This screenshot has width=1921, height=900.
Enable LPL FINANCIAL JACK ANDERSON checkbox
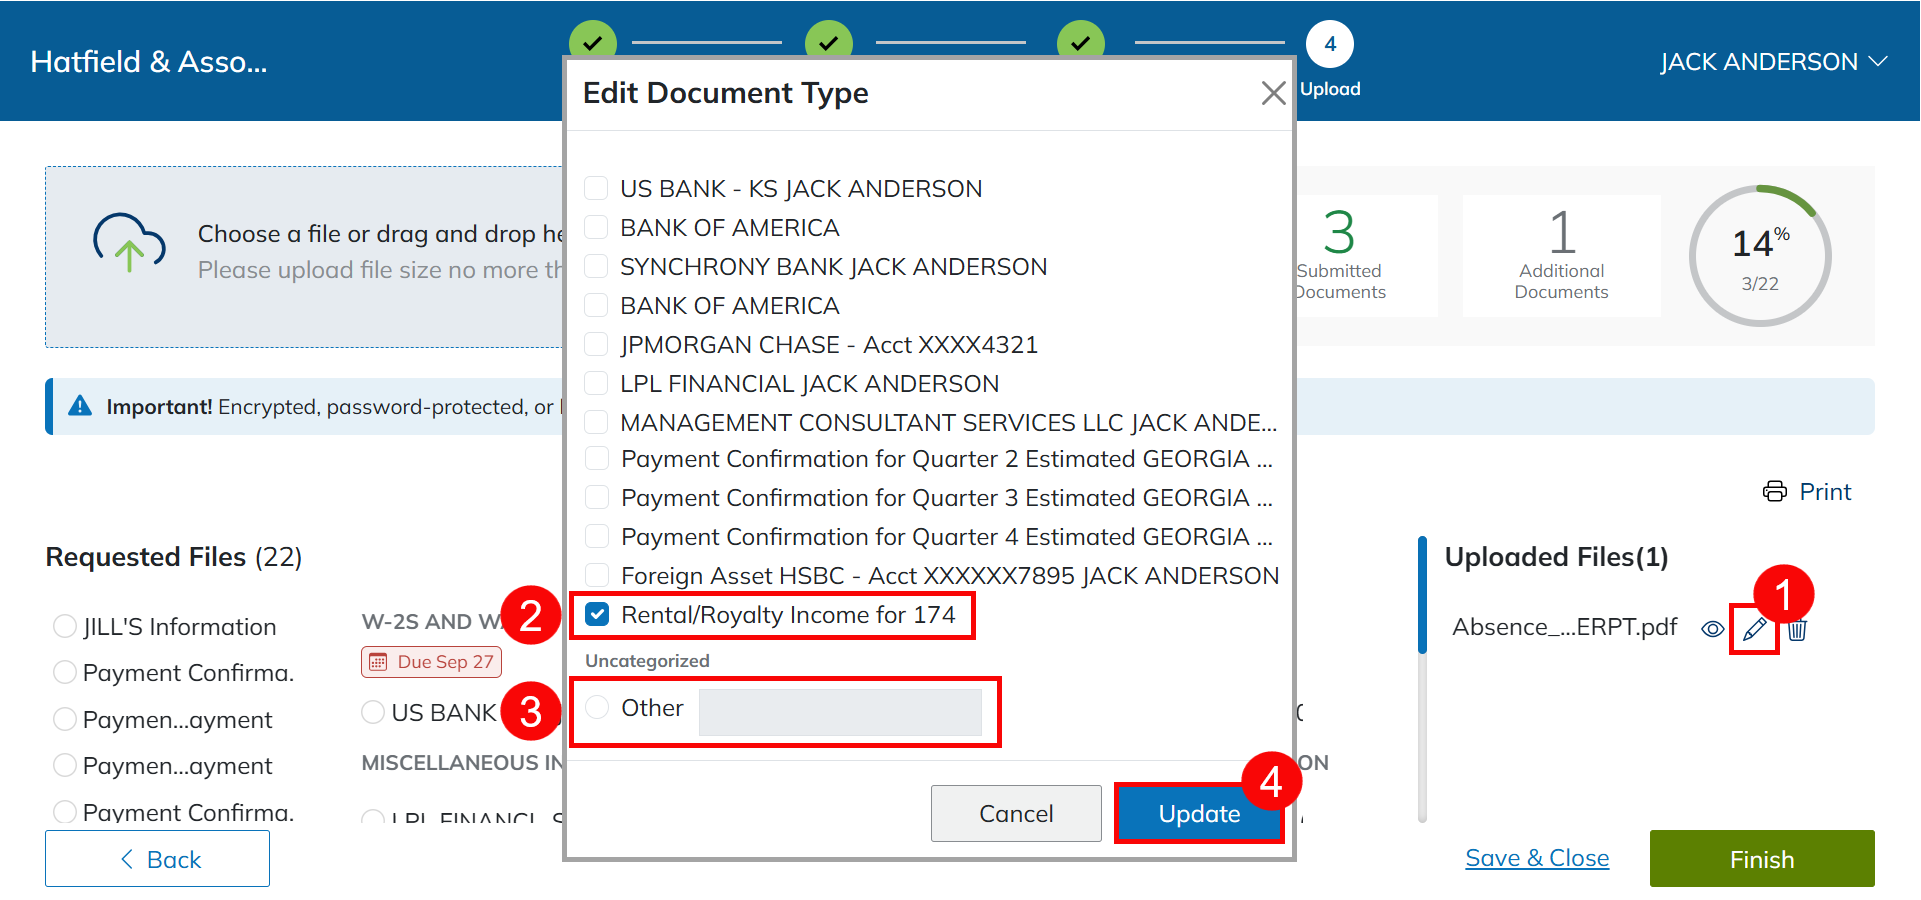point(596,383)
